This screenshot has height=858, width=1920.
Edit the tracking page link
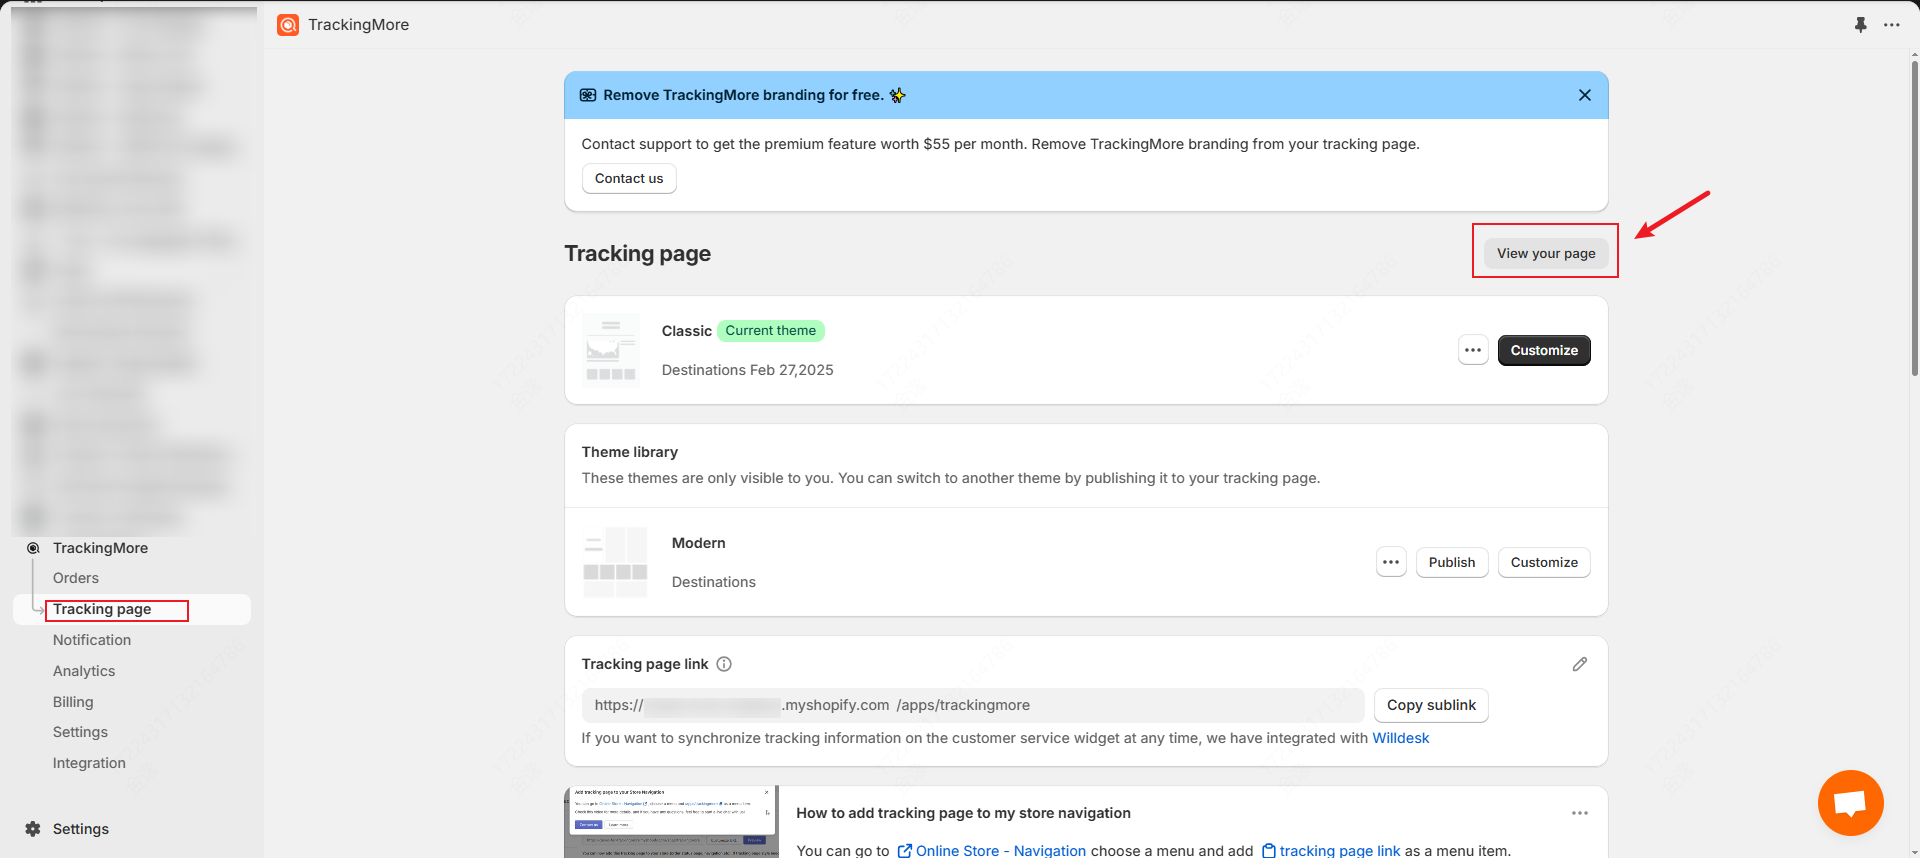1580,664
